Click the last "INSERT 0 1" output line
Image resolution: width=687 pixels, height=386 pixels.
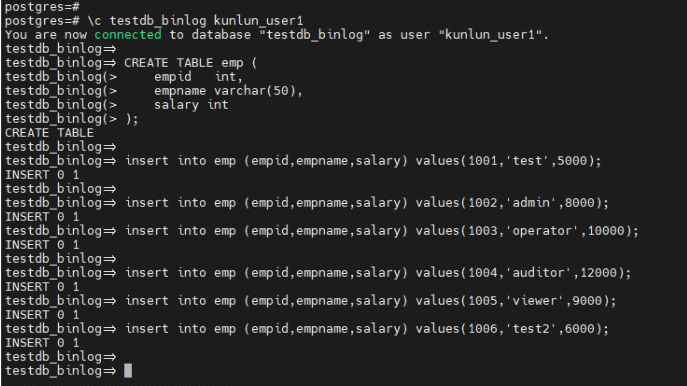click(42, 343)
